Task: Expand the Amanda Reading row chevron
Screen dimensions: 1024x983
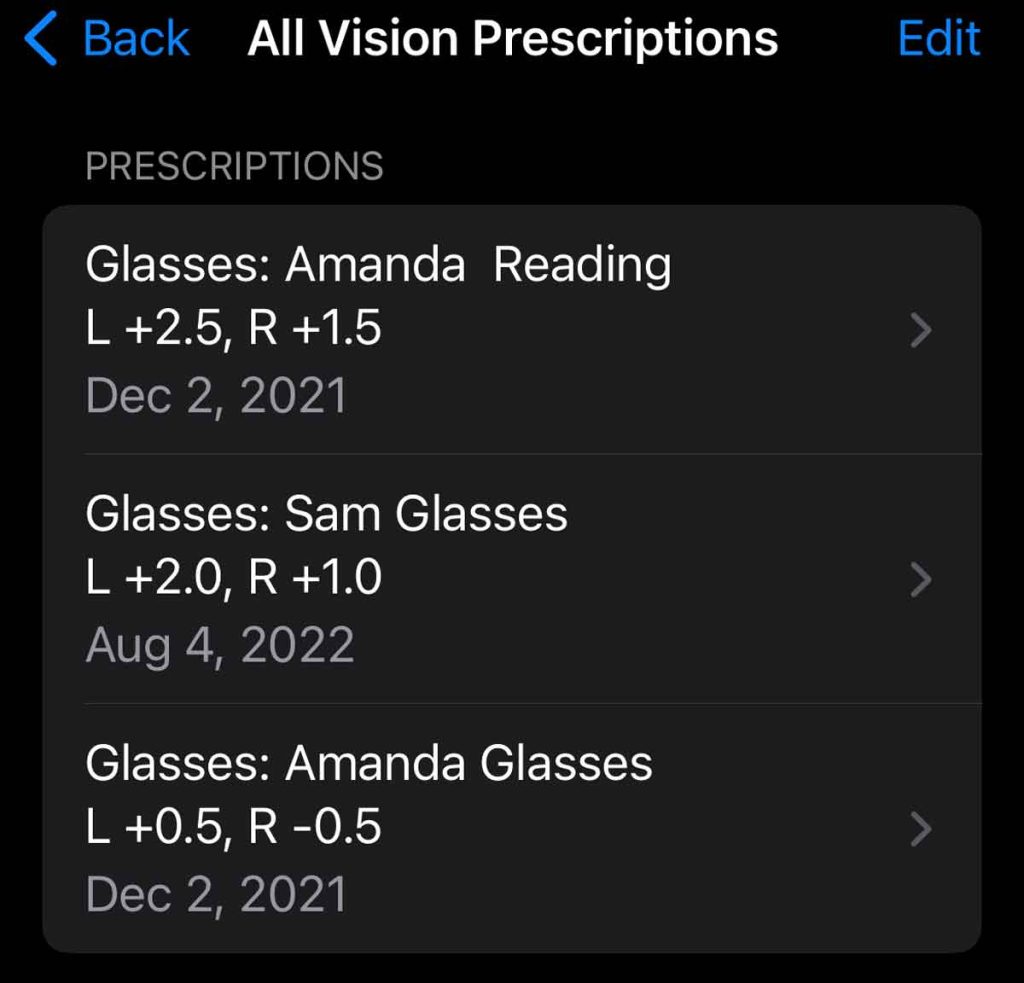Action: click(922, 330)
